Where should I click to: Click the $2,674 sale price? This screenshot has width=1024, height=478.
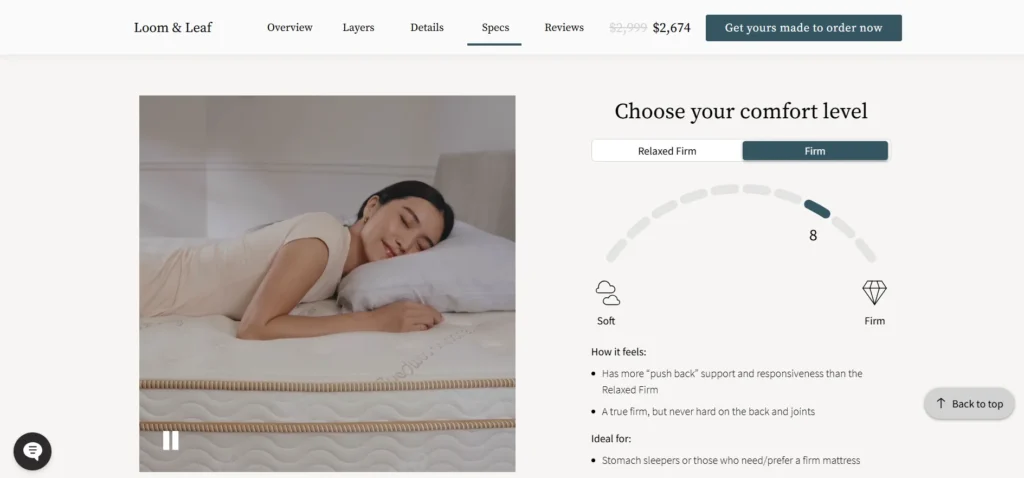pyautogui.click(x=671, y=27)
